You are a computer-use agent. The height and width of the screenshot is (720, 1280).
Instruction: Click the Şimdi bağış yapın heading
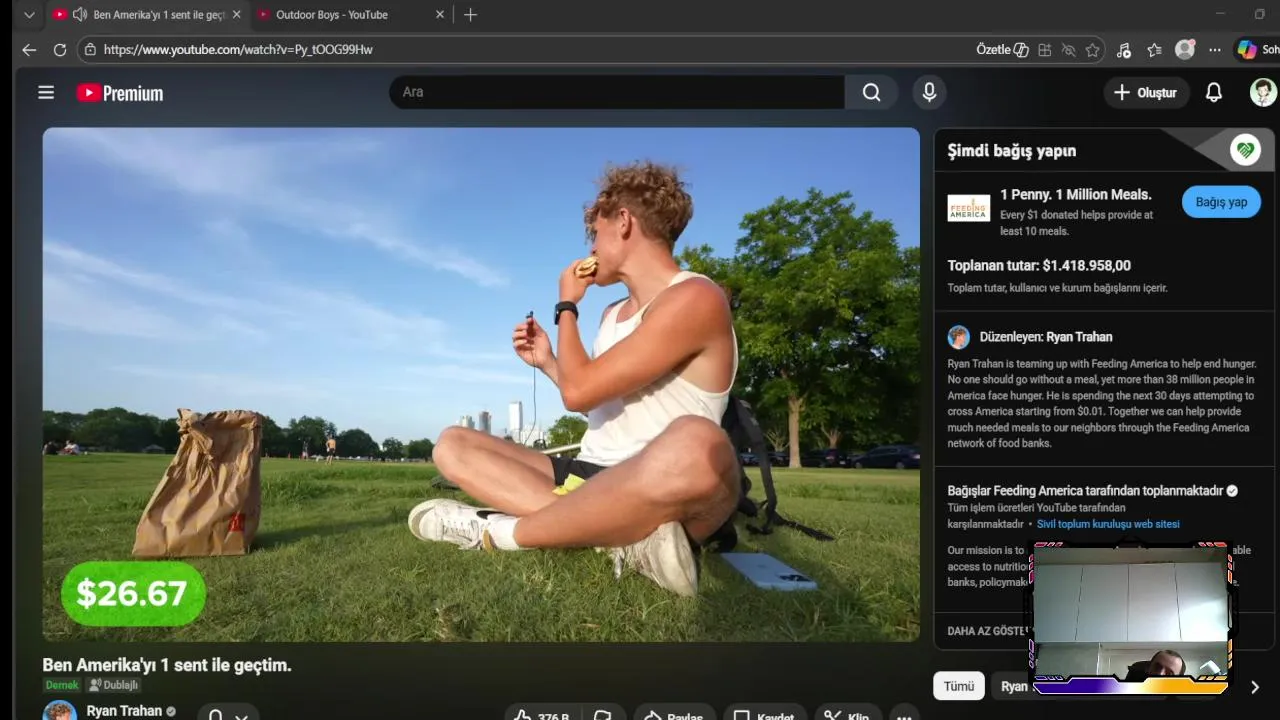click(x=1012, y=150)
